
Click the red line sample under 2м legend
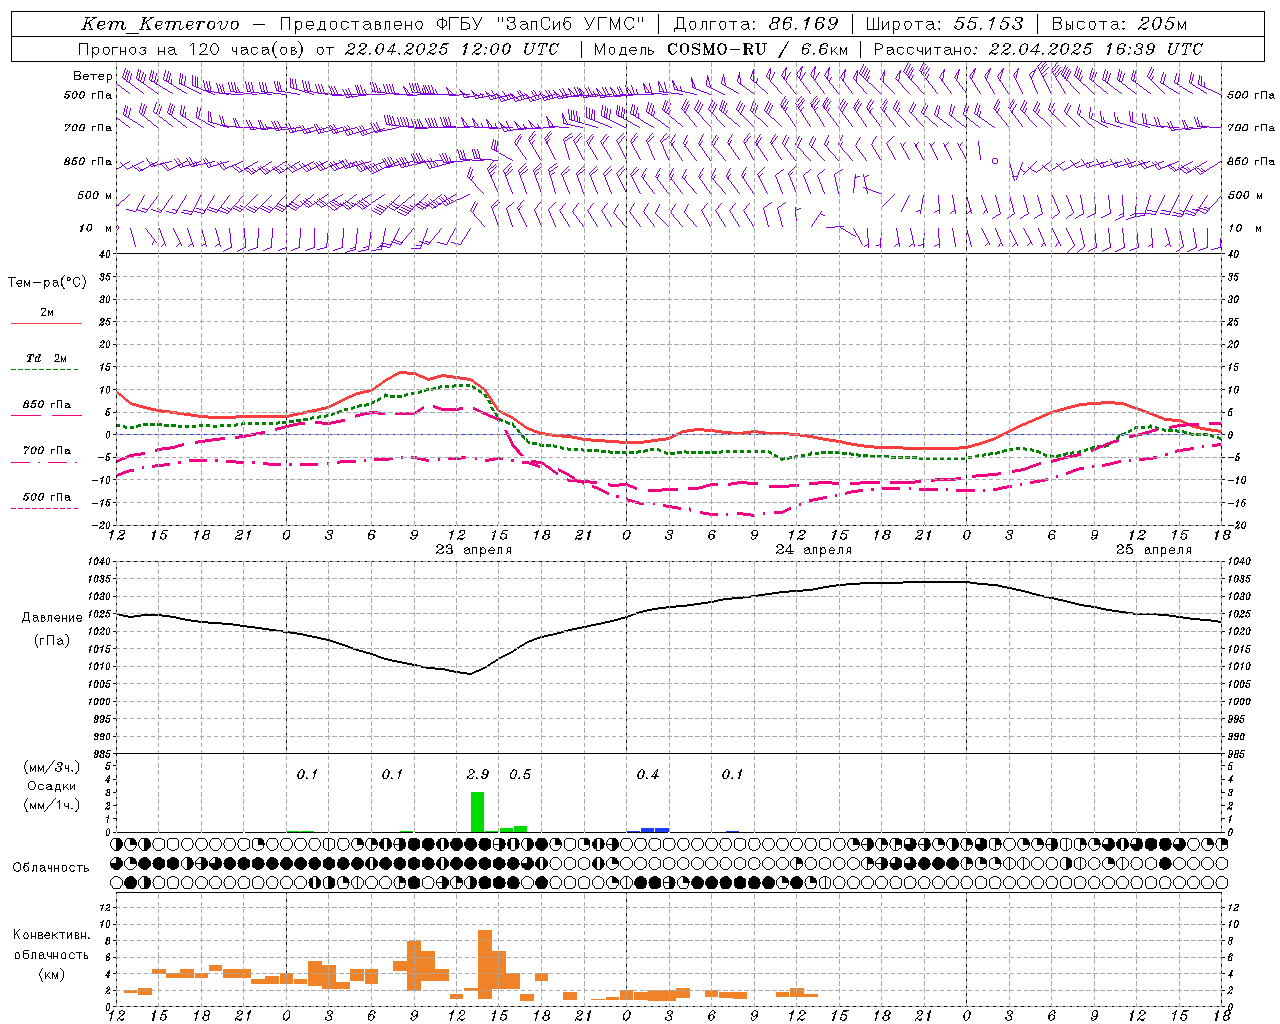click(x=47, y=324)
